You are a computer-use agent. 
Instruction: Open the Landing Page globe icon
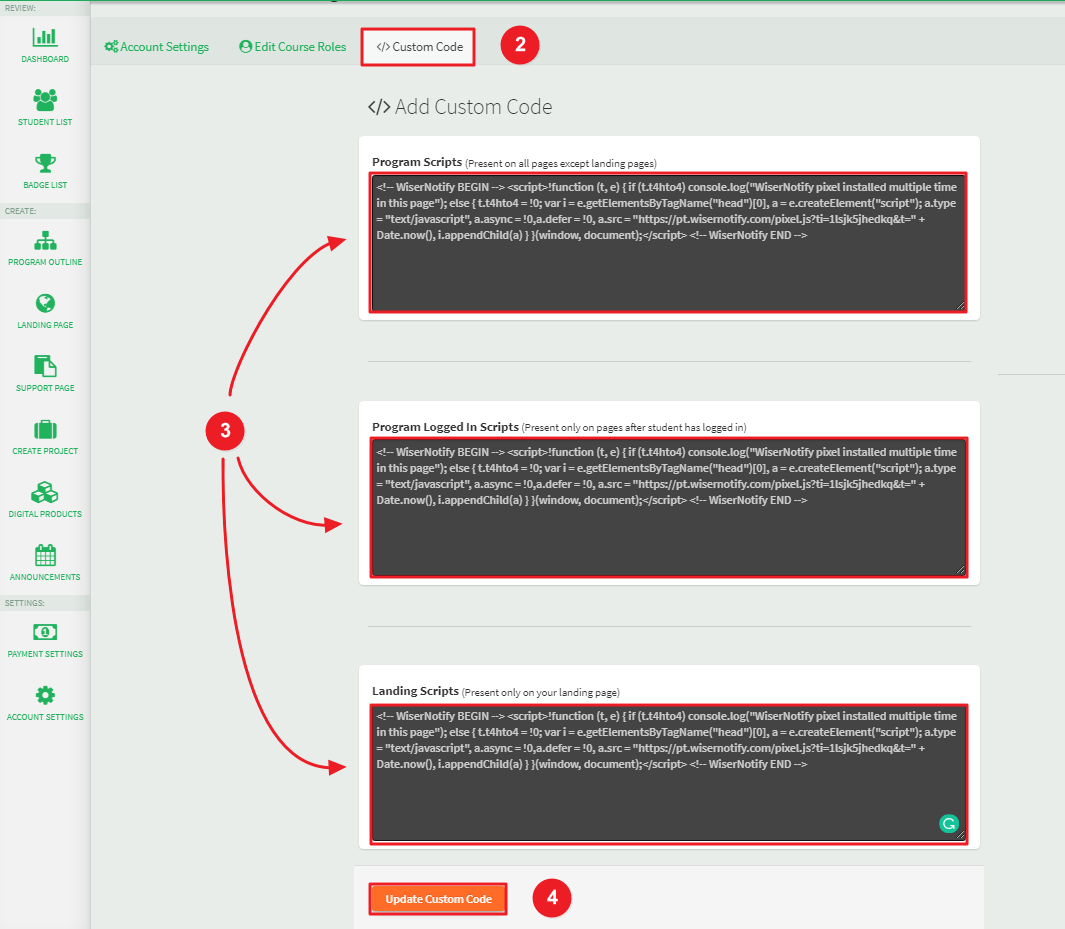pyautogui.click(x=45, y=304)
